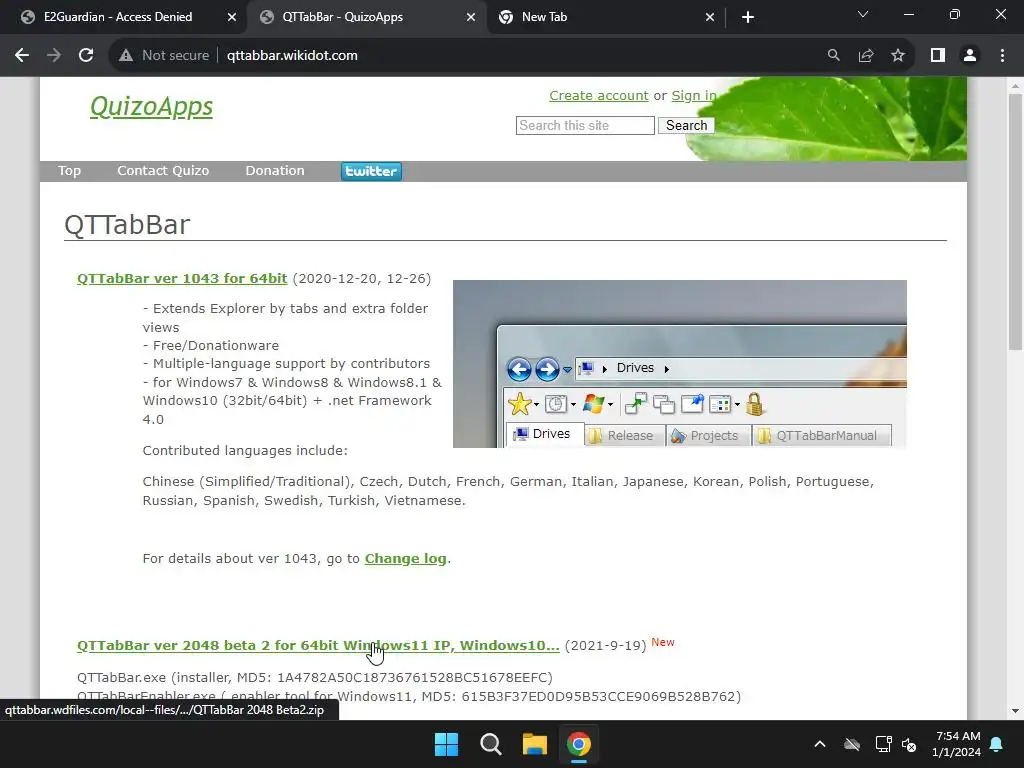Click the site Search button
Screen dimensions: 1024x768
coord(686,125)
